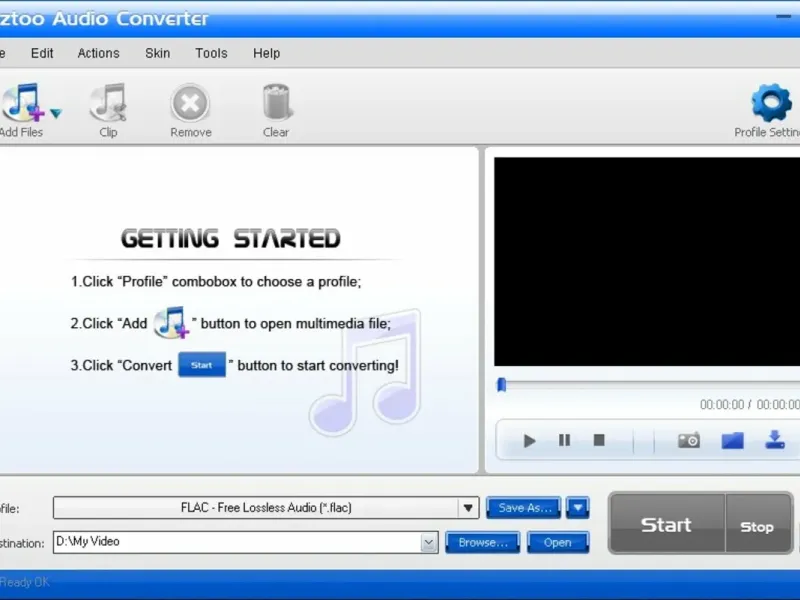800x600 pixels.
Task: Click the Add Files music note icon
Action: coord(22,103)
